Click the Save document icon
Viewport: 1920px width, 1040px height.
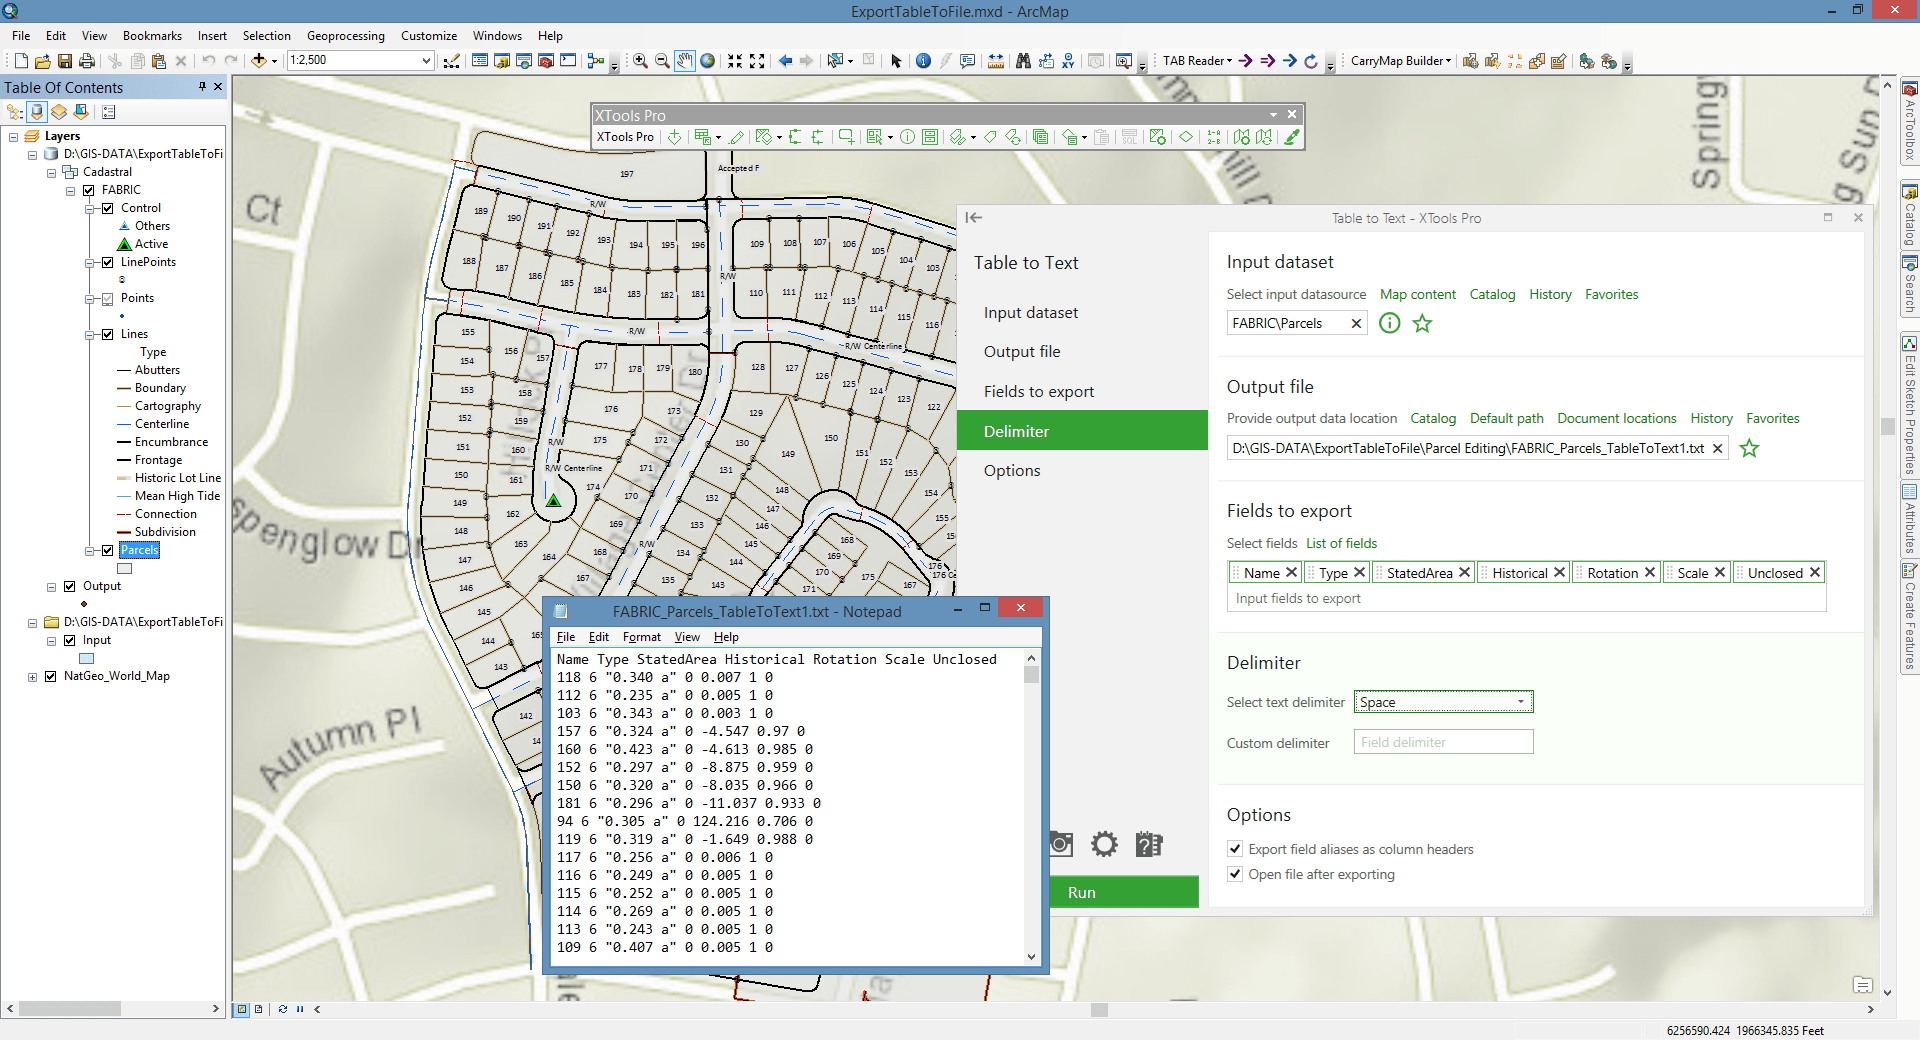[65, 61]
